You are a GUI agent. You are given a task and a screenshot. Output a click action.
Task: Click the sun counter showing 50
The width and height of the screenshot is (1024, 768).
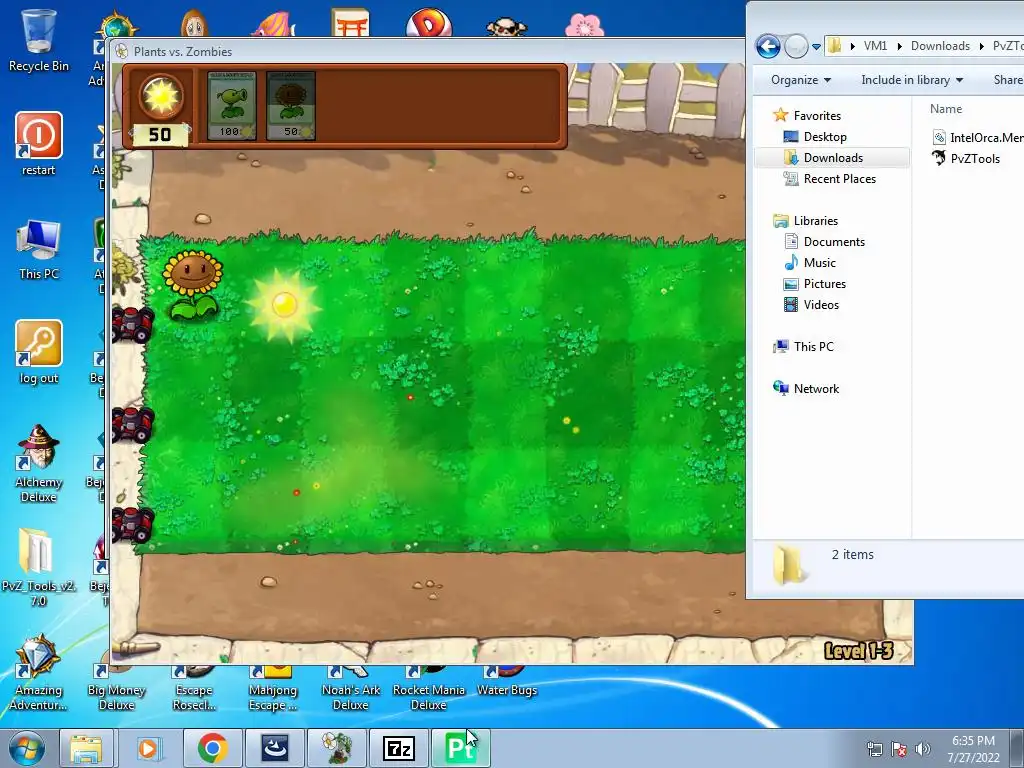[x=160, y=135]
